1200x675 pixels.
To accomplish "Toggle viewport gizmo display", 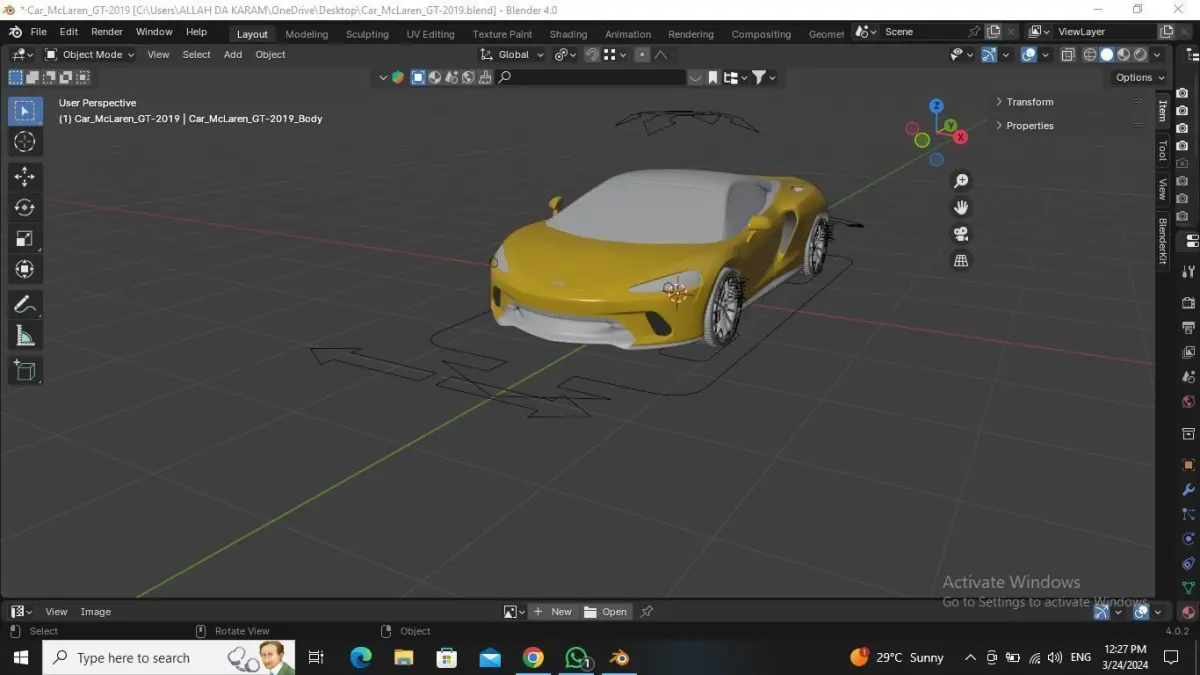I will pyautogui.click(x=989, y=55).
